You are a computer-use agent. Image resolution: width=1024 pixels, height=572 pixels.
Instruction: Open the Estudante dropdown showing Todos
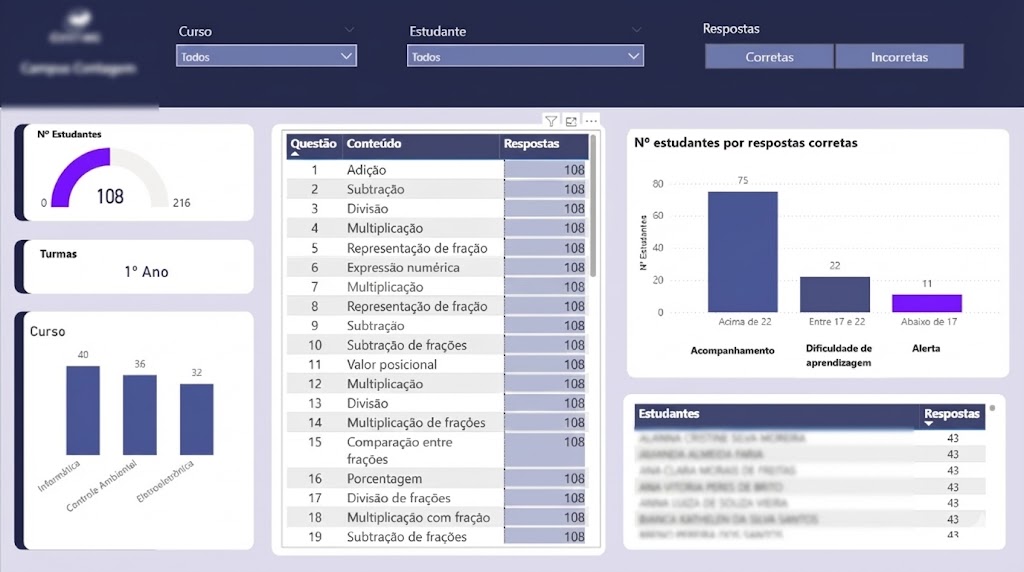click(525, 57)
